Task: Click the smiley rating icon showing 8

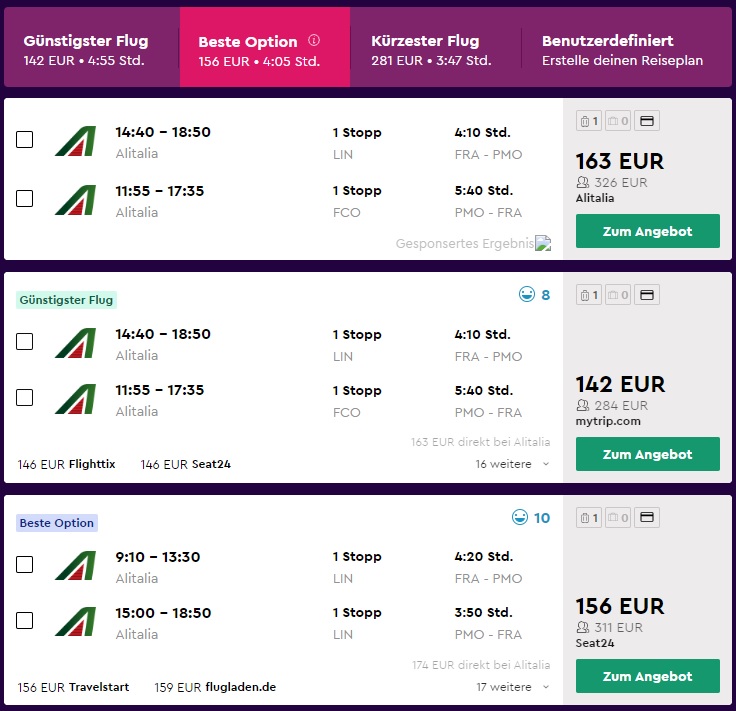Action: pos(526,295)
